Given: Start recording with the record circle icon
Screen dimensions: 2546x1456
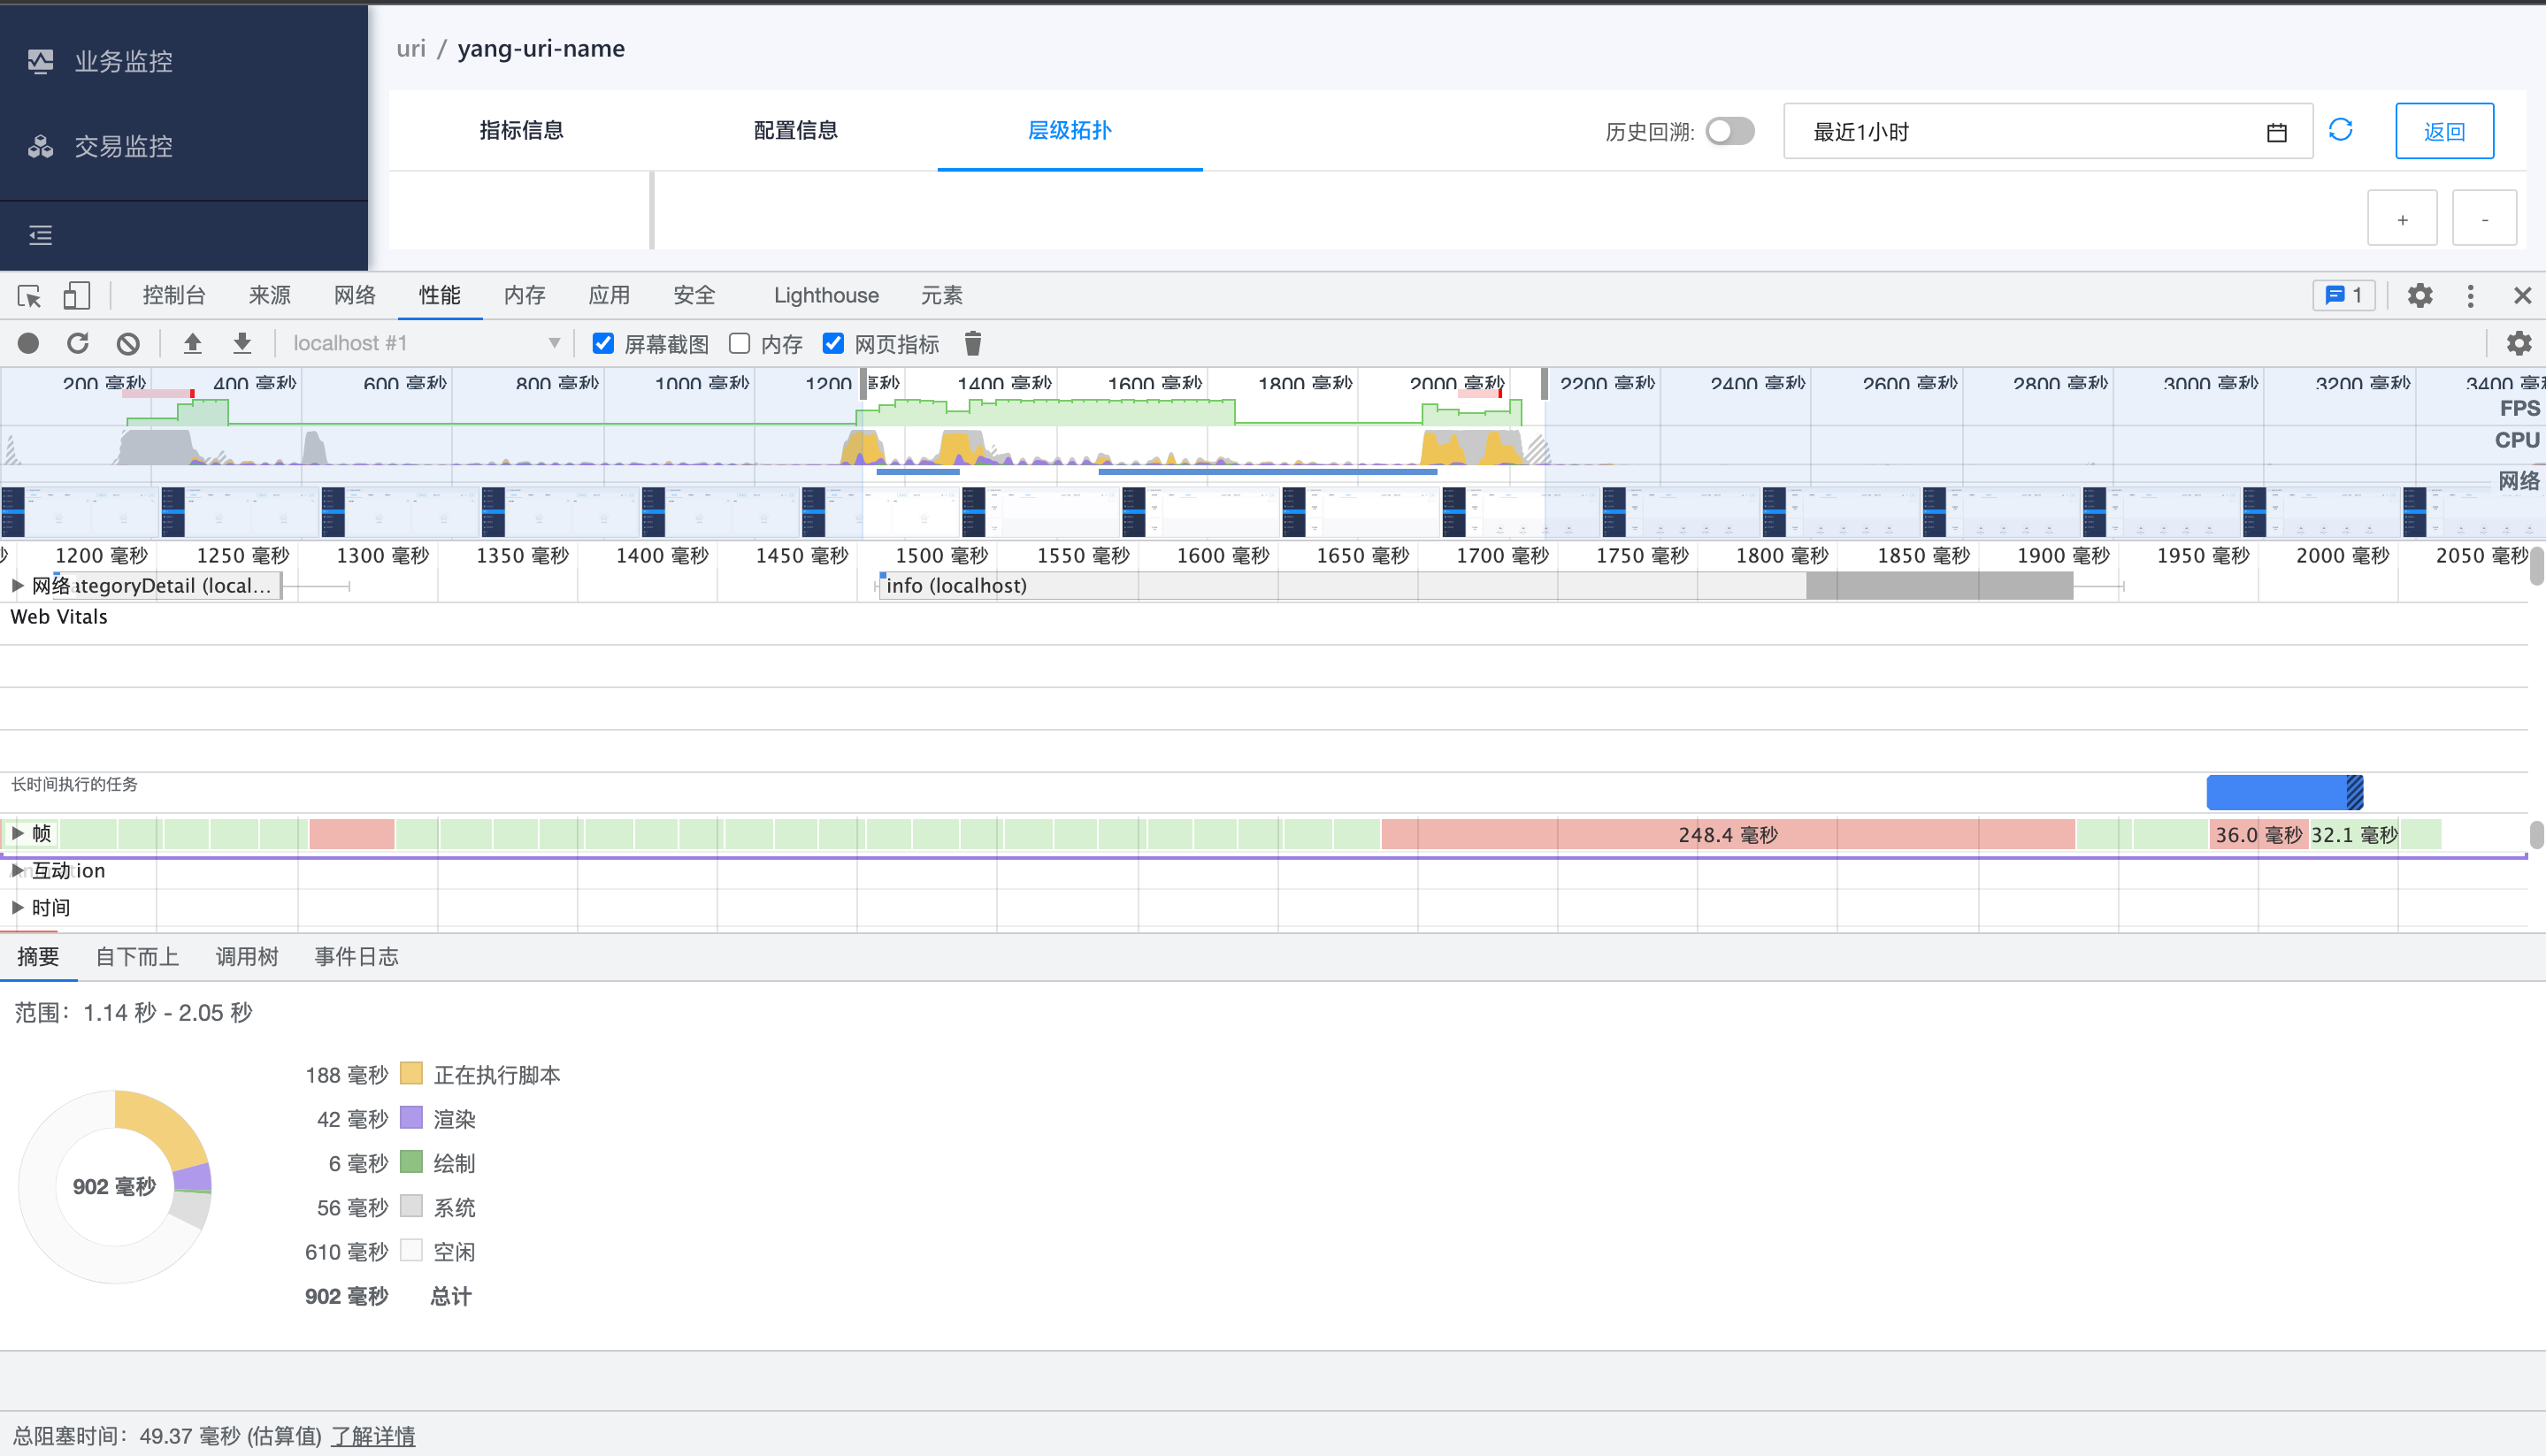Looking at the screenshot, I should pos(28,344).
